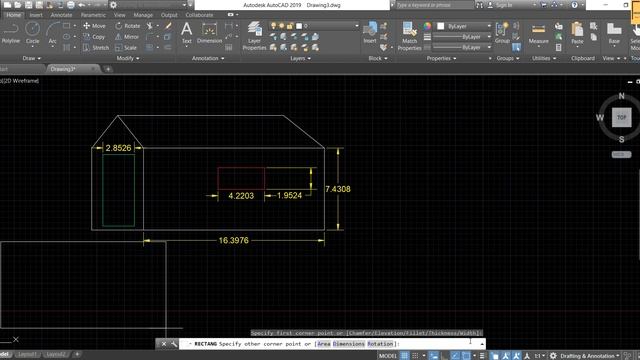Toggle object snap tracking in status bar
This screenshot has height=360, width=640.
(x=455, y=356)
